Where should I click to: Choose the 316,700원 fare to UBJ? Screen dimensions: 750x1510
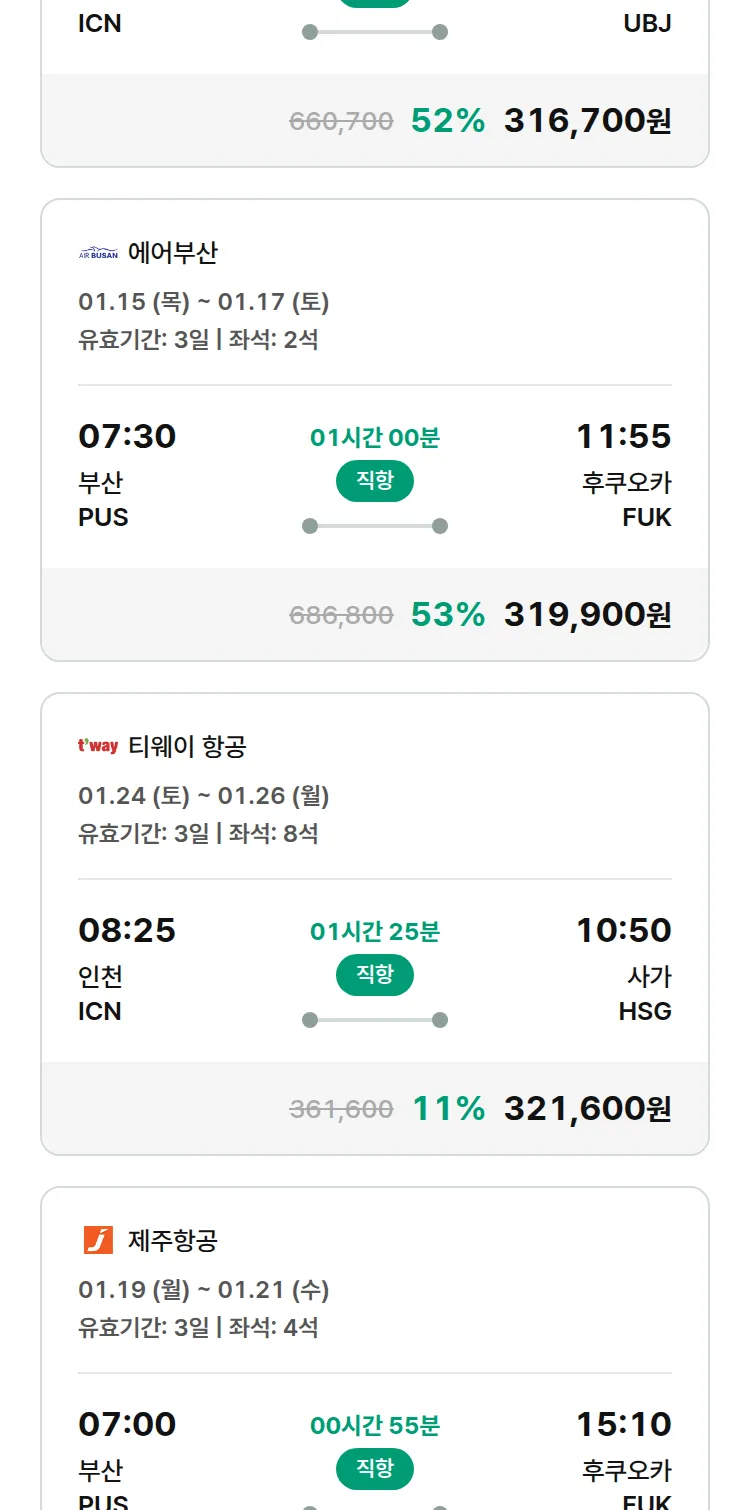pyautogui.click(x=587, y=121)
